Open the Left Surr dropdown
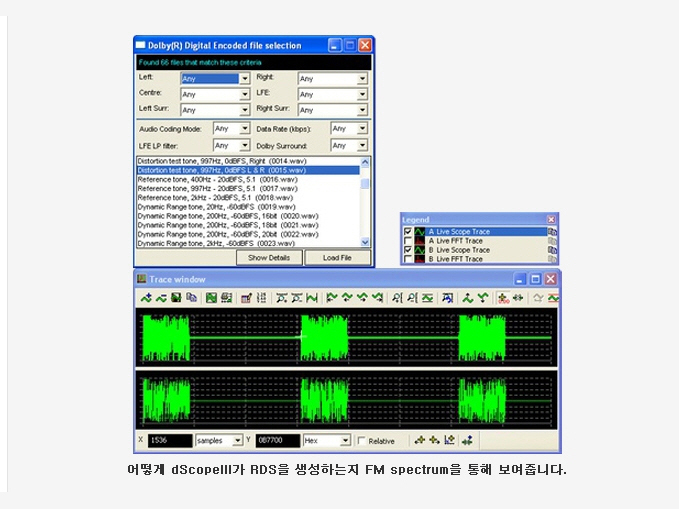679x509 pixels. point(245,110)
